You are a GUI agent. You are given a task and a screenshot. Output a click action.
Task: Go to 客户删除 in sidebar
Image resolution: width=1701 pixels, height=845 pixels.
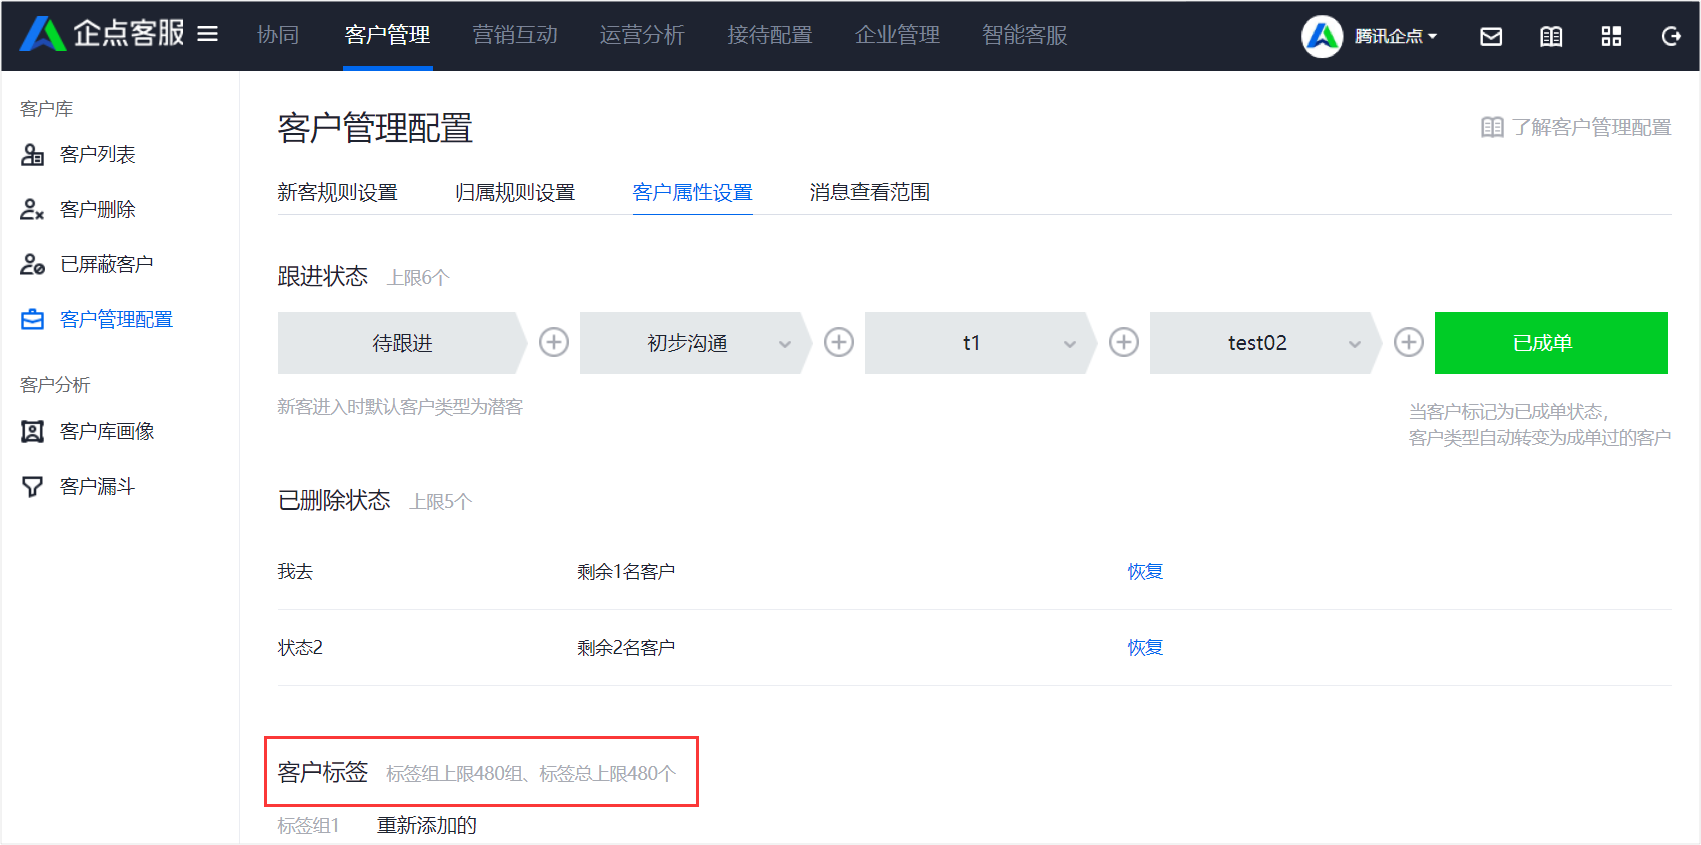(x=97, y=209)
